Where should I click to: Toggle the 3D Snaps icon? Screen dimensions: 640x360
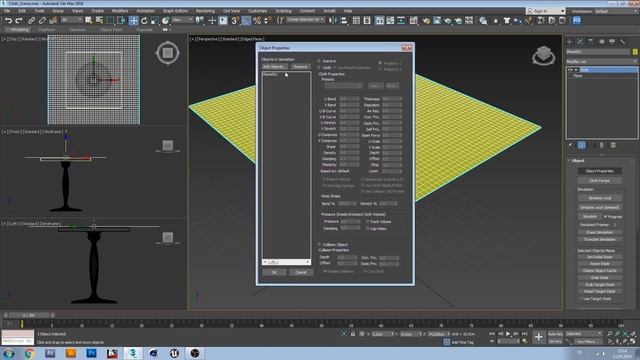pos(235,20)
